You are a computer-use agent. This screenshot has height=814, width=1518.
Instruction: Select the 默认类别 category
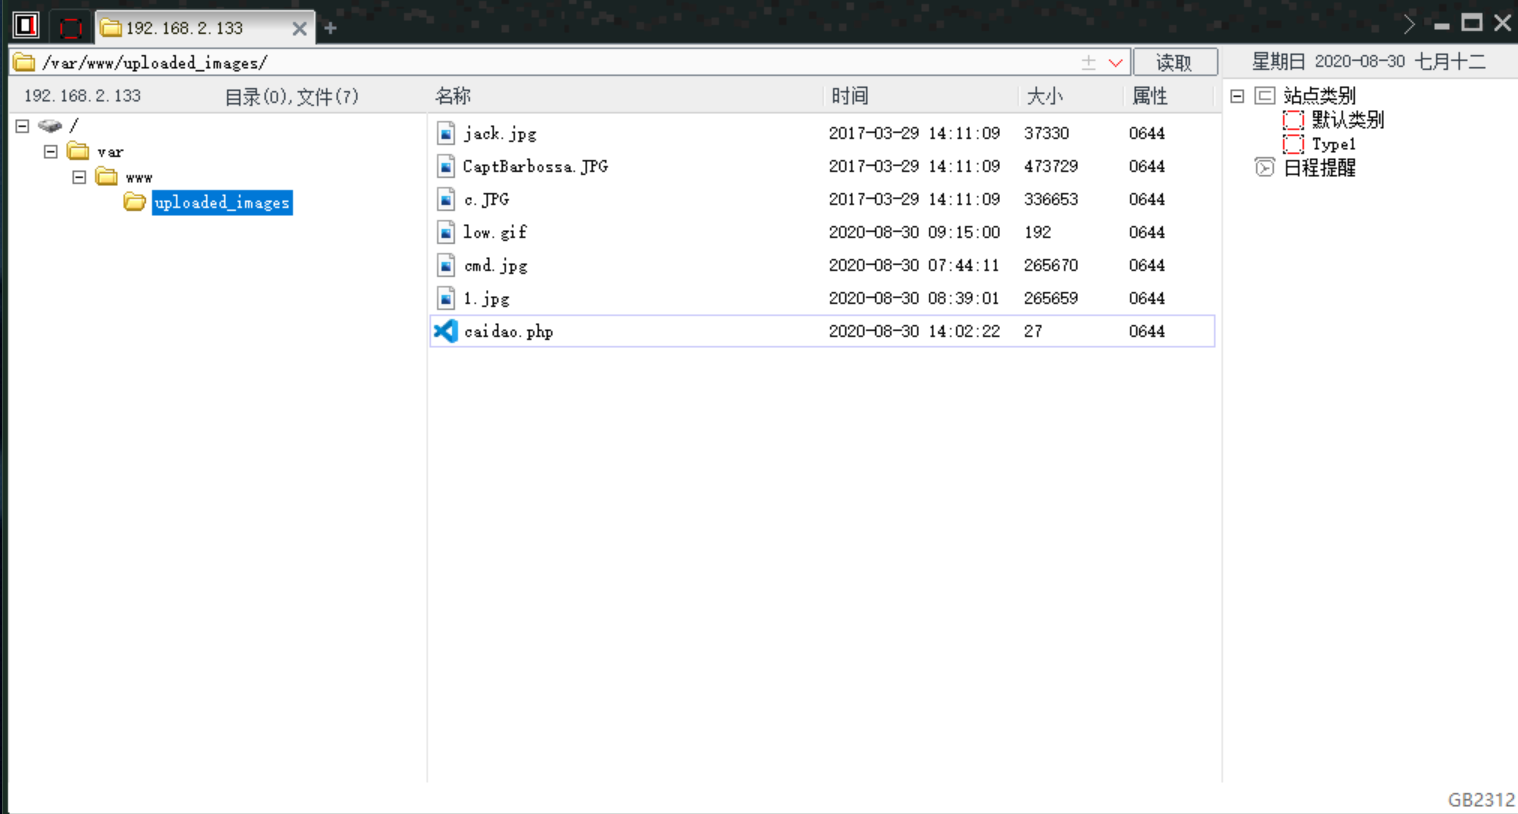pyautogui.click(x=1348, y=120)
